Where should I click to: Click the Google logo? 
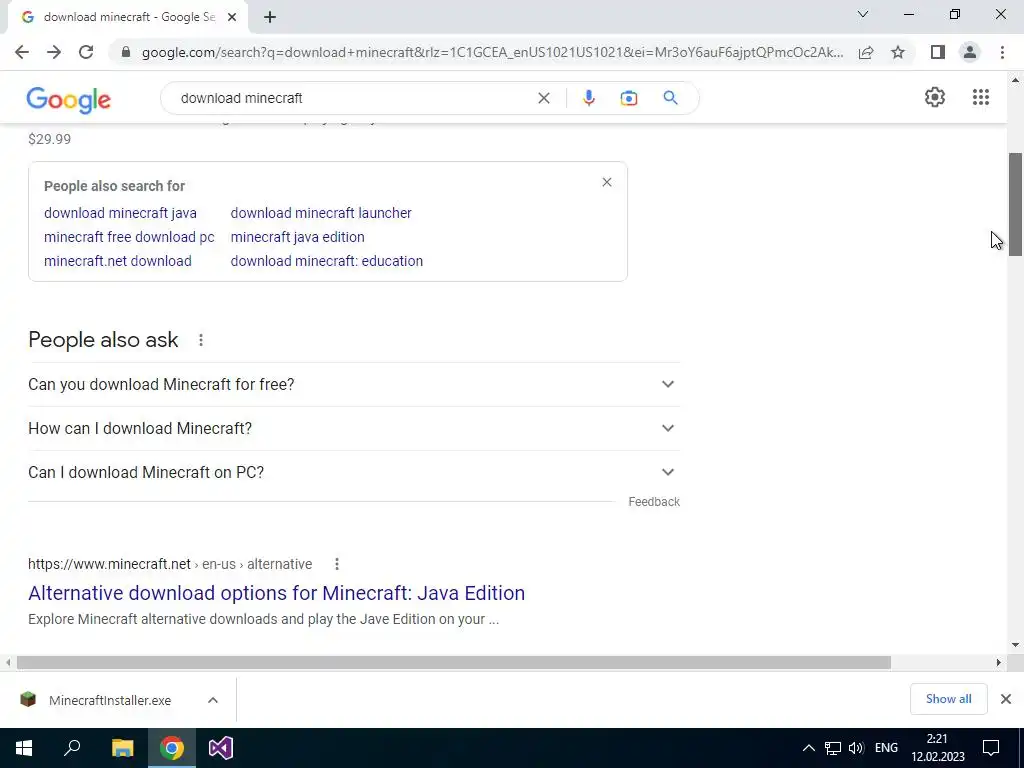(x=69, y=100)
